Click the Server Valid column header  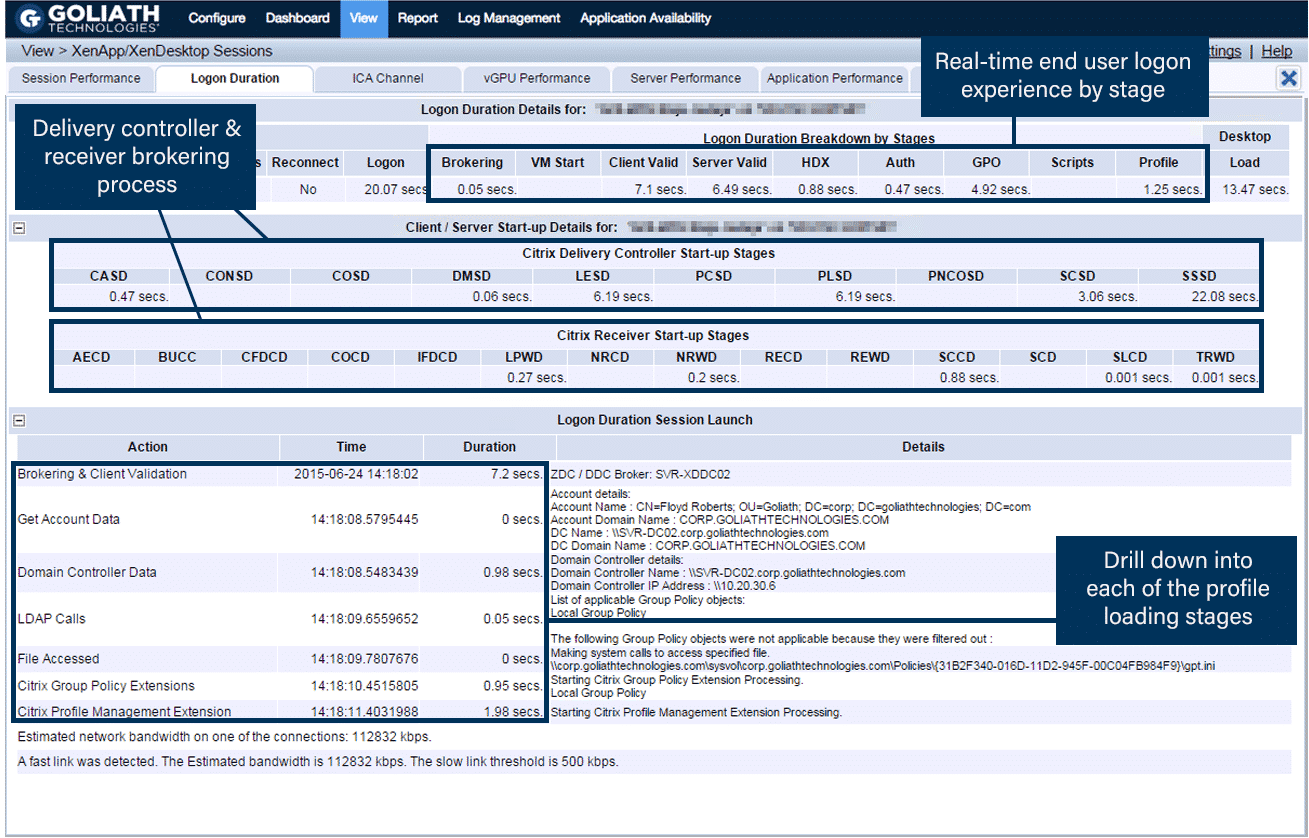(729, 163)
